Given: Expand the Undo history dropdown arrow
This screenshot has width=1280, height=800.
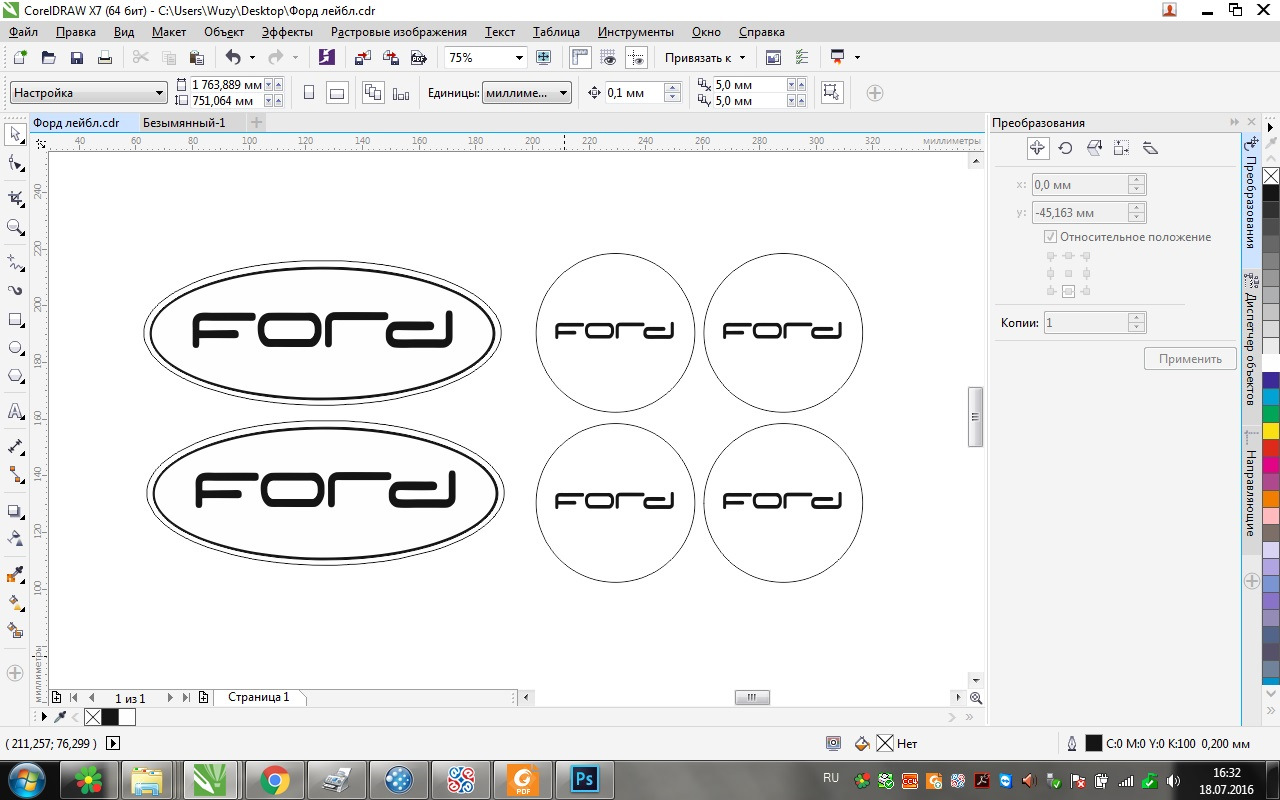Looking at the screenshot, I should [252, 58].
